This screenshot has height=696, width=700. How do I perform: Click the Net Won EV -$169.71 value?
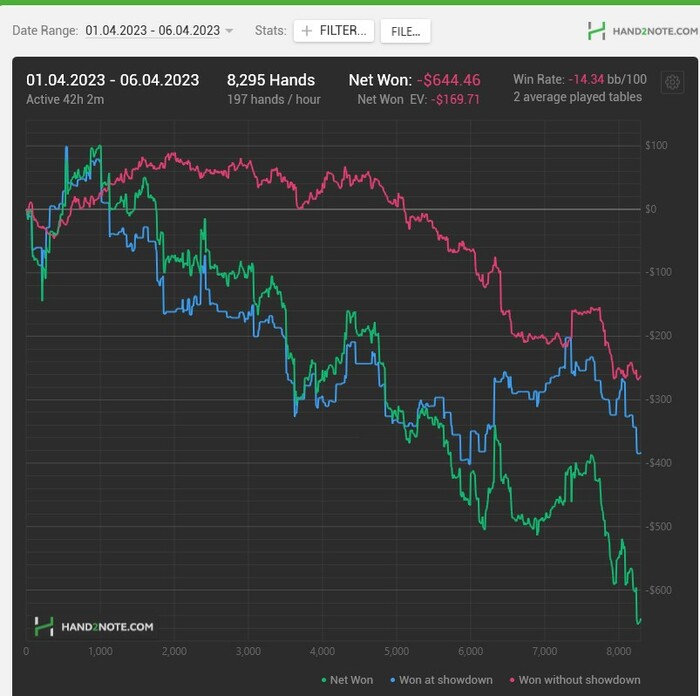click(455, 100)
